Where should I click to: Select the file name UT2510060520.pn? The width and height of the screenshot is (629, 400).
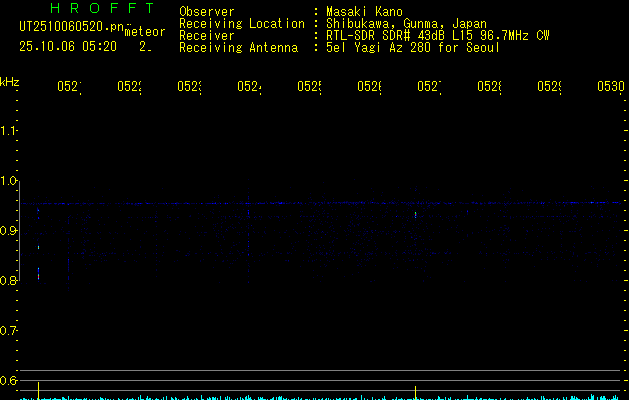pos(72,27)
